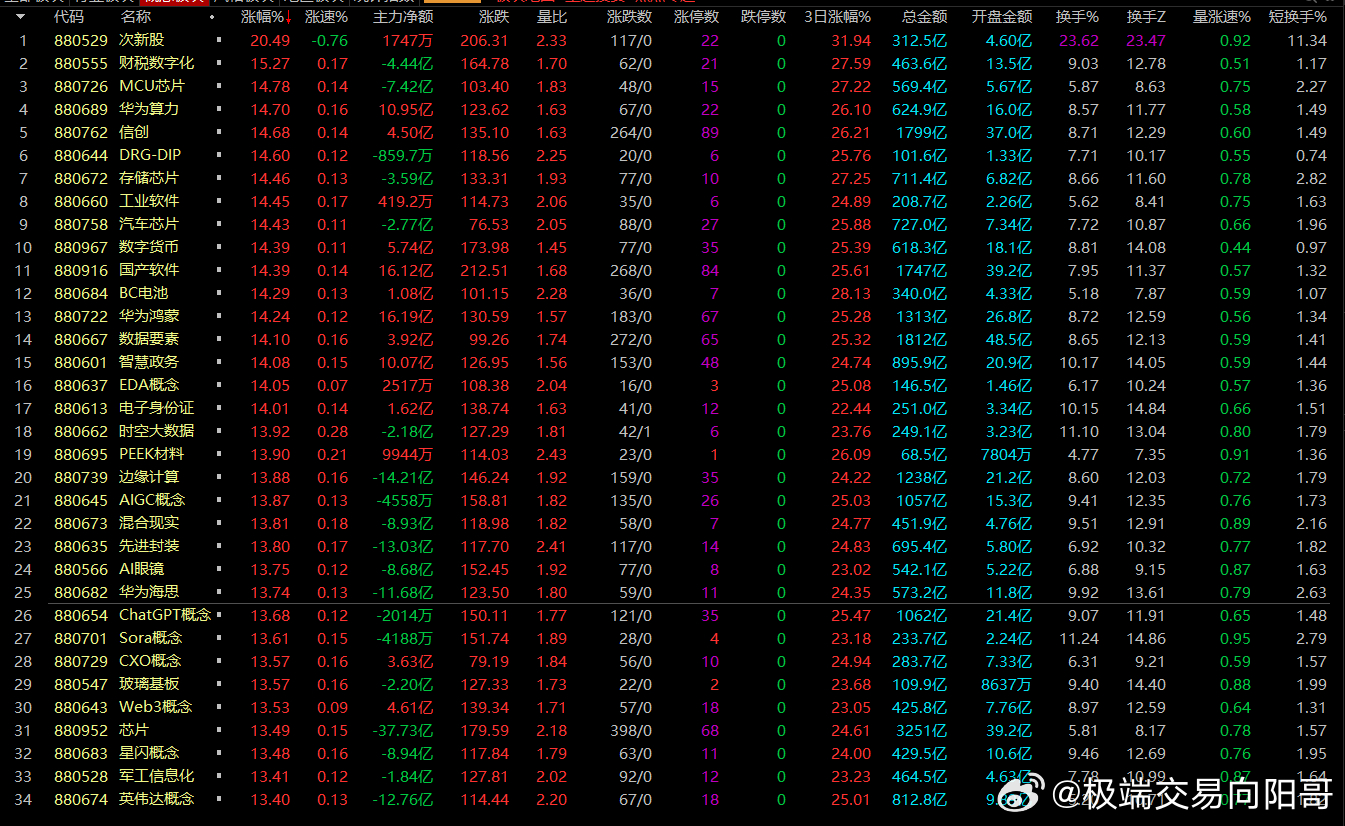Screen dimensions: 1345x826
Task: Select the 数据要素 row in the list
Action: click(x=149, y=340)
